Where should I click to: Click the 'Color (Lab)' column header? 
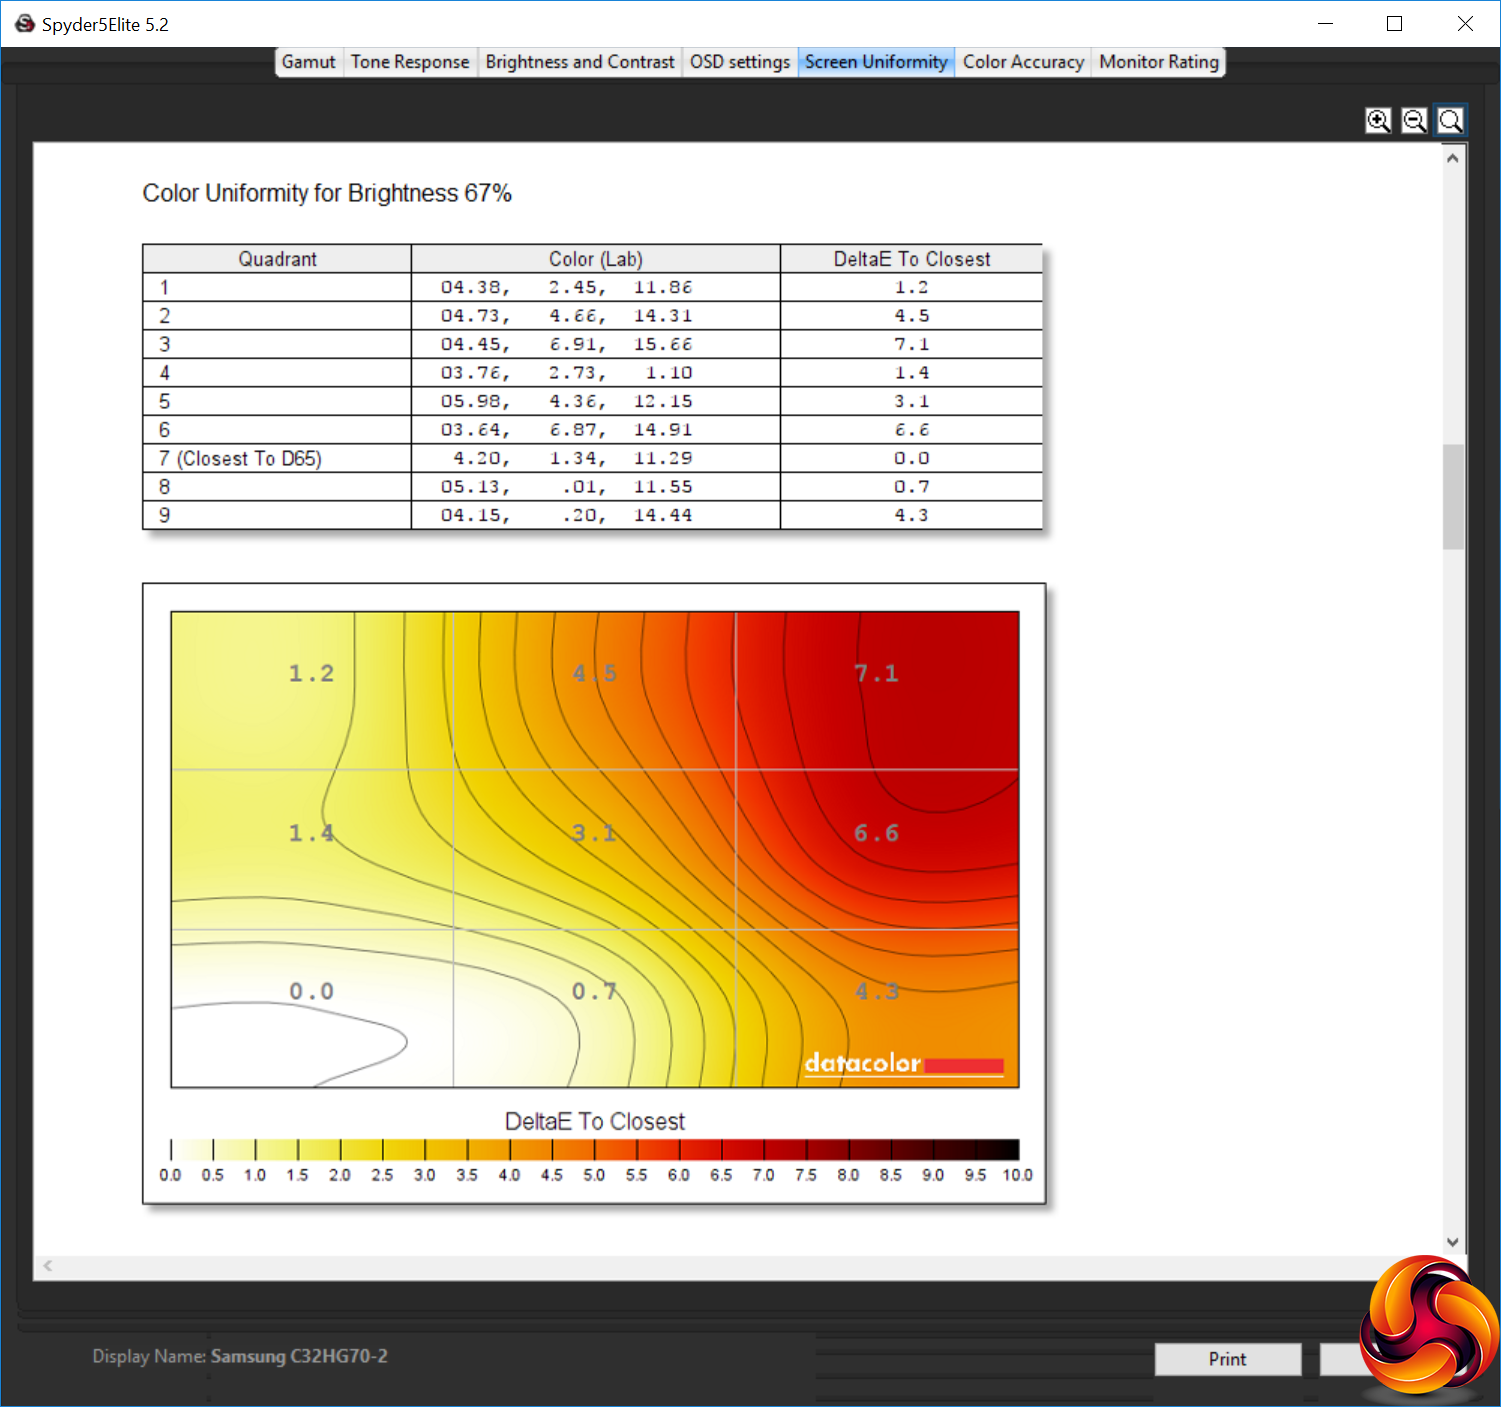click(x=596, y=259)
